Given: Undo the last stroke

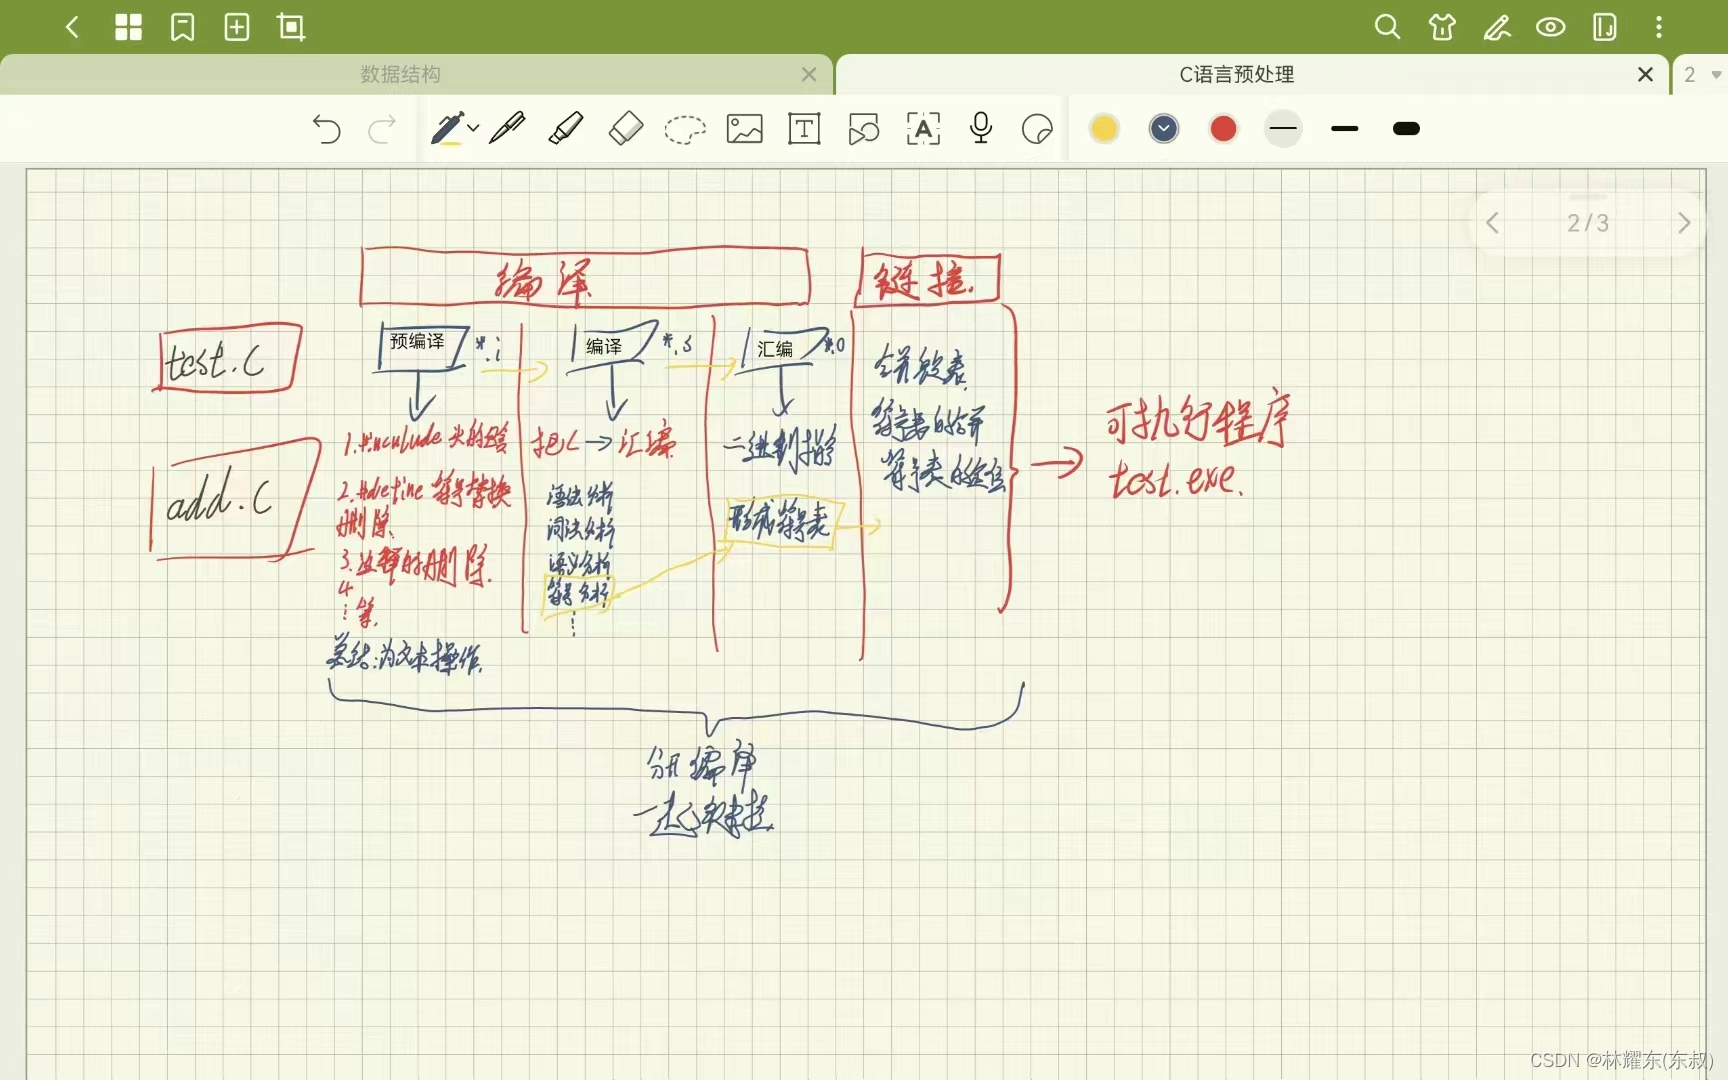Looking at the screenshot, I should tap(326, 129).
